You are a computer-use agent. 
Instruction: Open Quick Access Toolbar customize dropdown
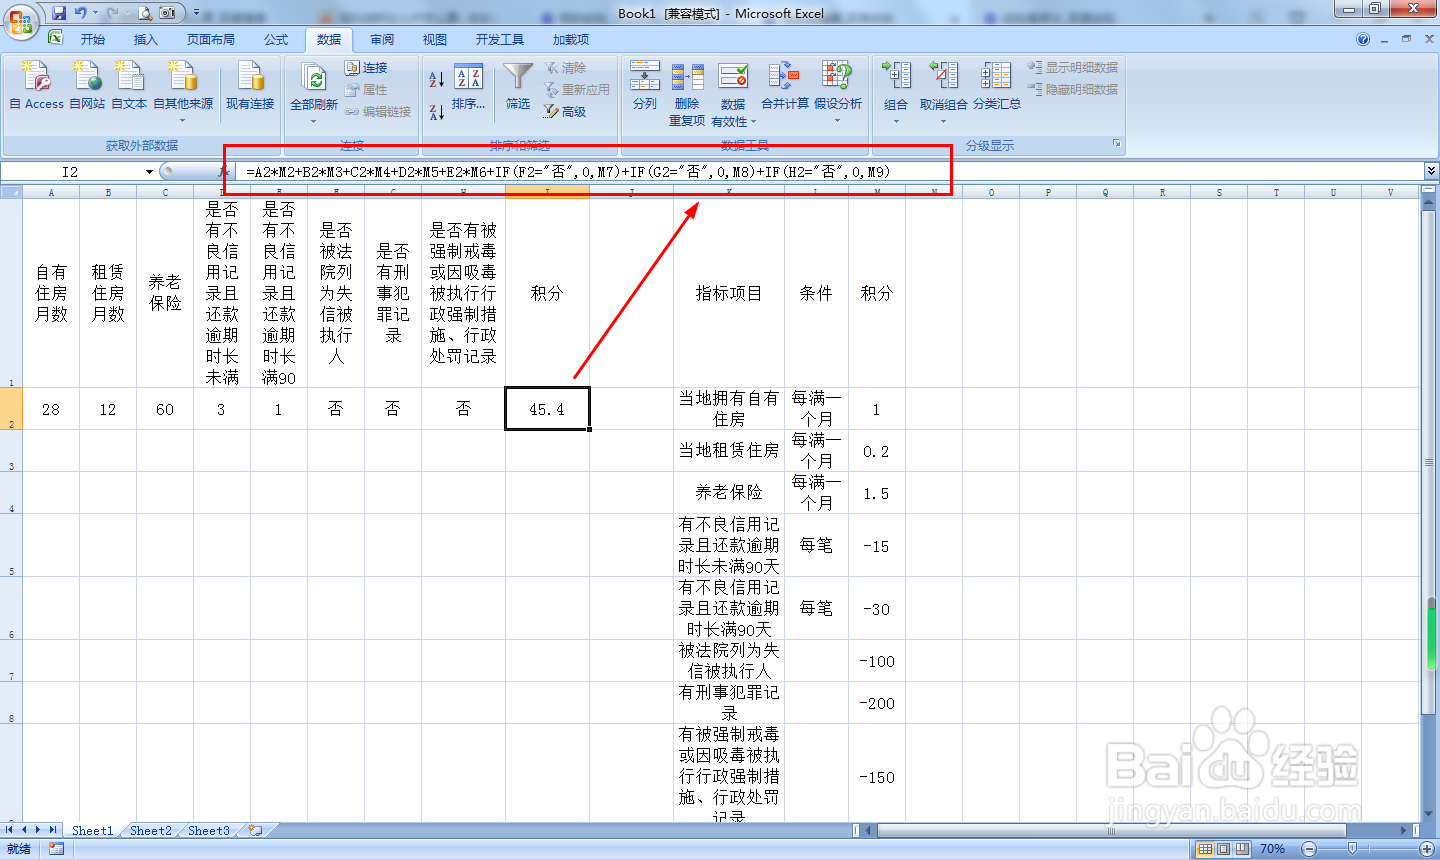pos(197,13)
